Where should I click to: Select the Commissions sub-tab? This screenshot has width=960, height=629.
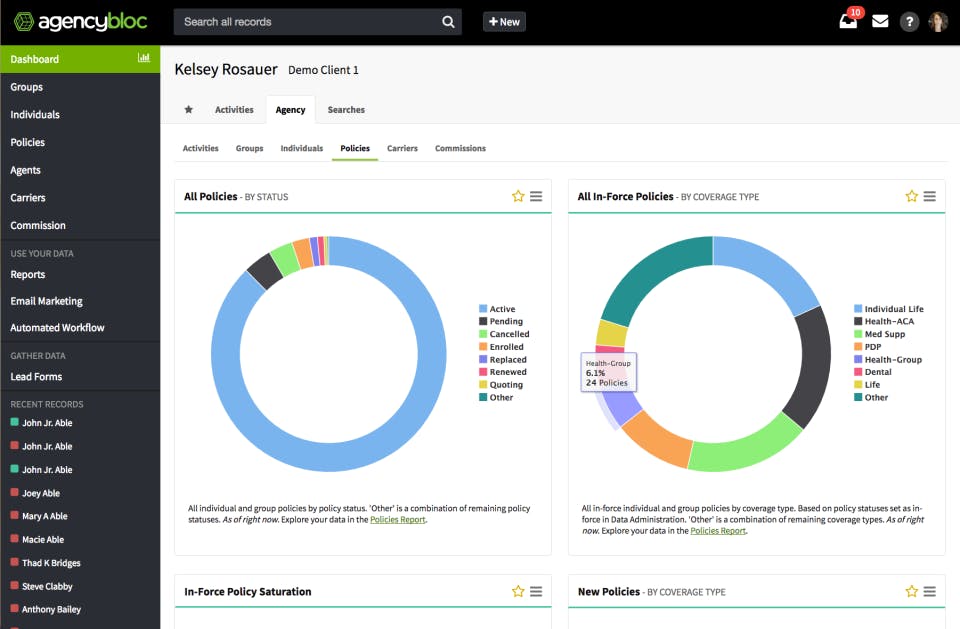point(460,148)
